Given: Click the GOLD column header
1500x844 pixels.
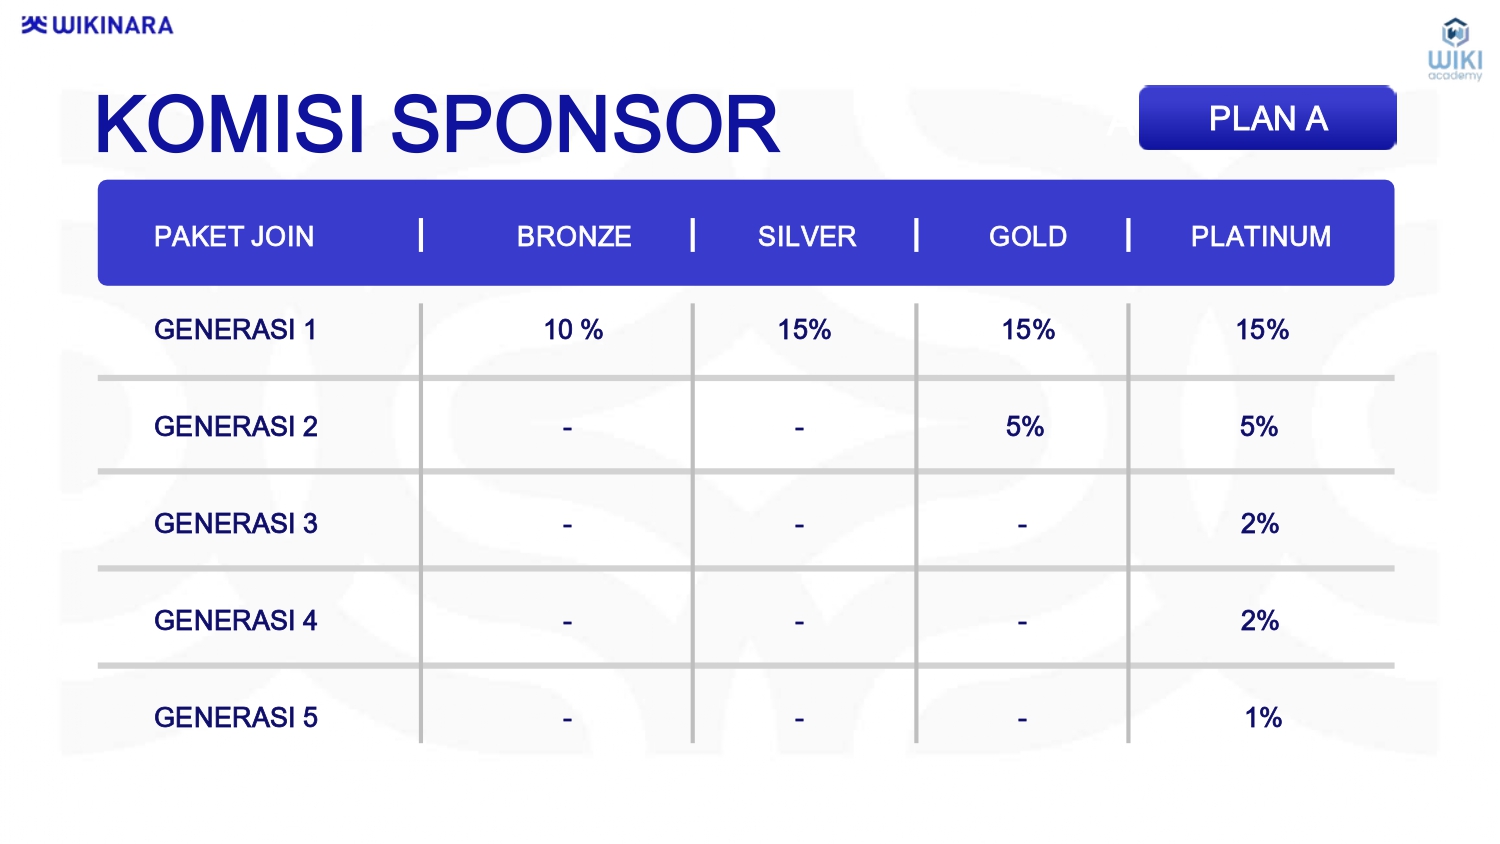Looking at the screenshot, I should tap(1028, 236).
